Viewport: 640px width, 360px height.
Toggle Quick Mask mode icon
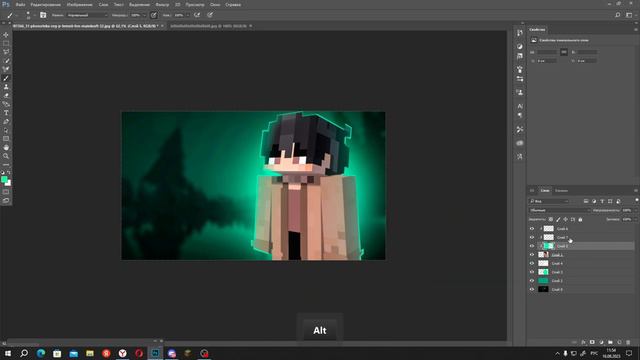6,192
